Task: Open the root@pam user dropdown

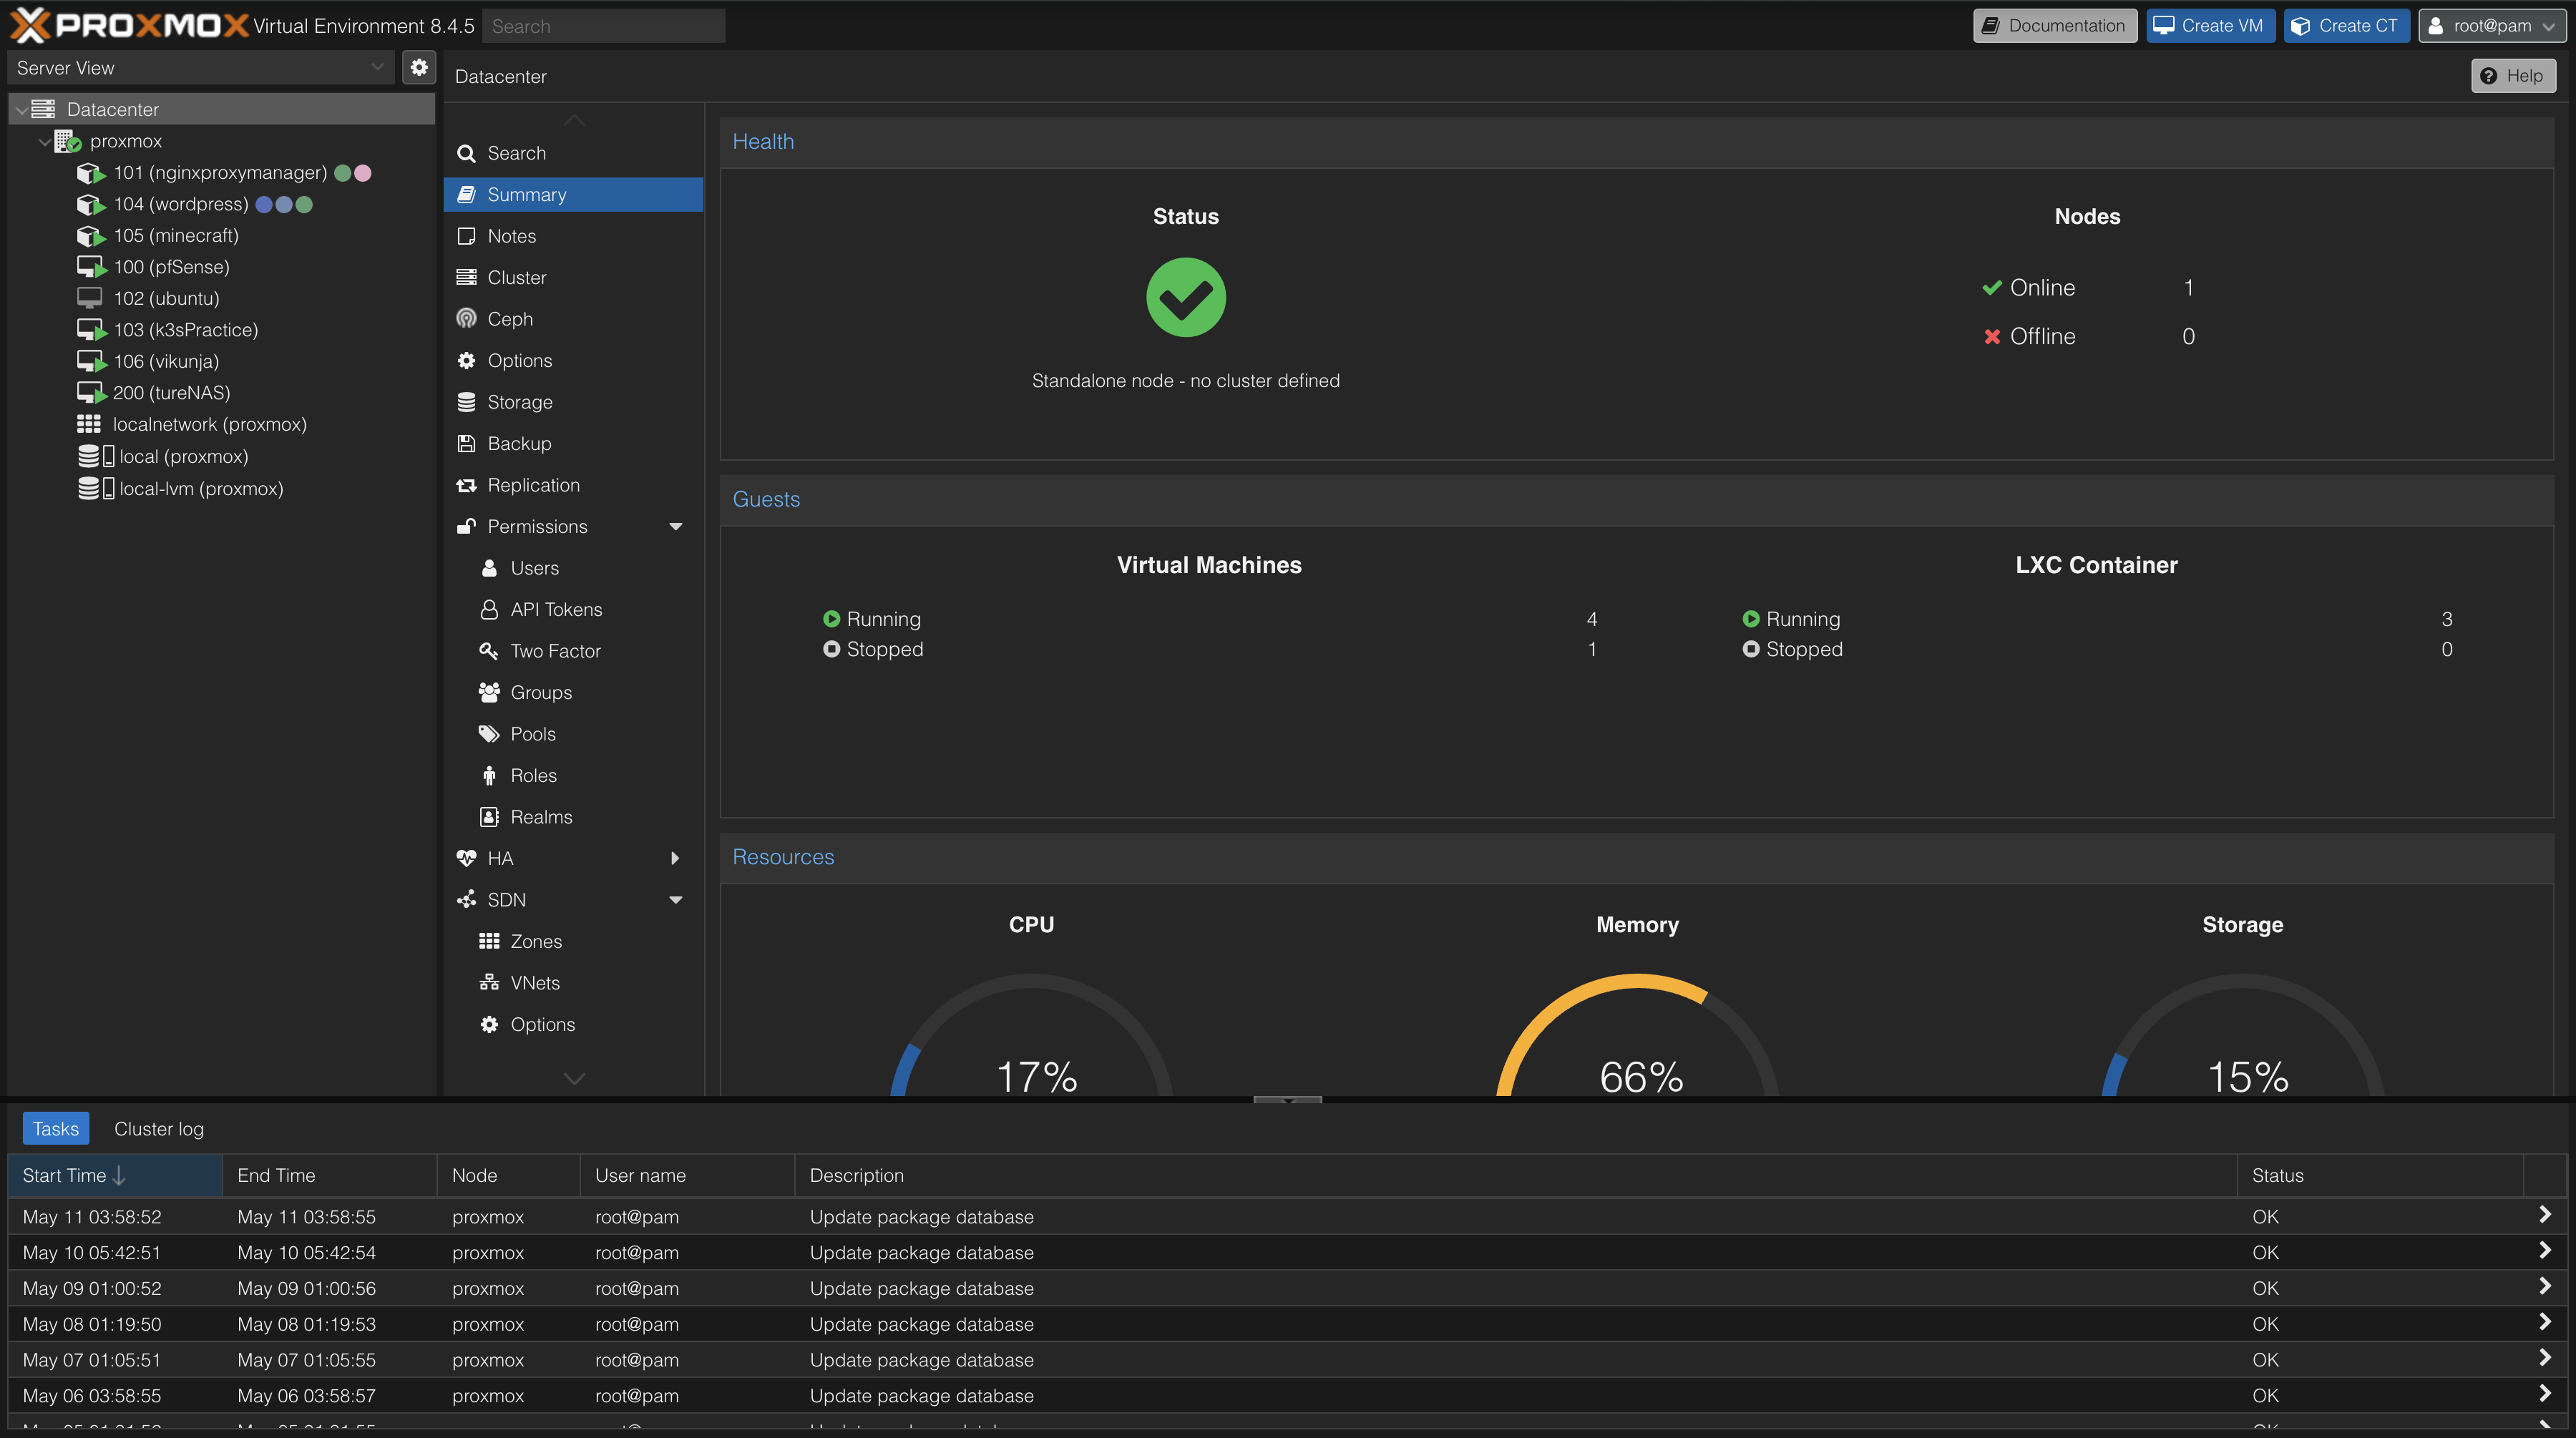Action: click(2491, 26)
